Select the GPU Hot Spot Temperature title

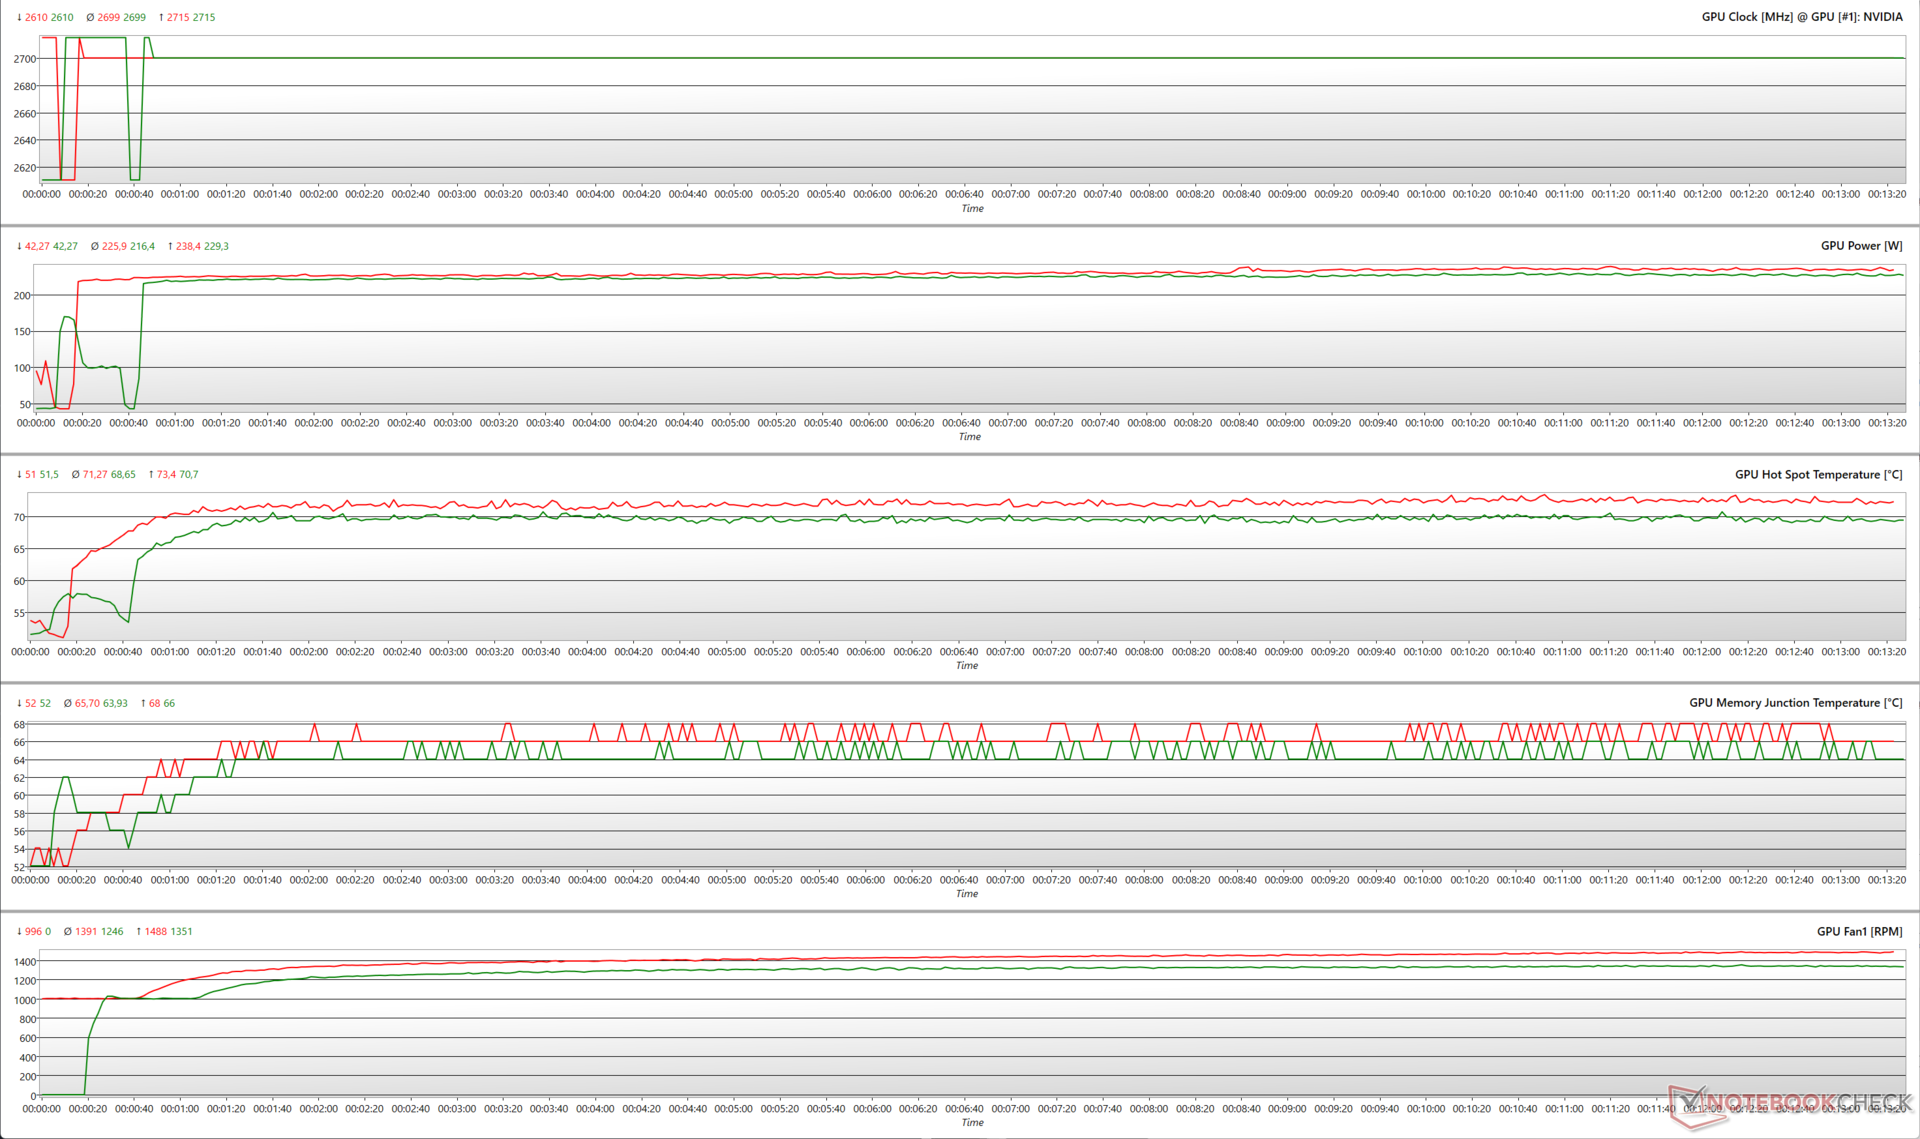point(1818,474)
